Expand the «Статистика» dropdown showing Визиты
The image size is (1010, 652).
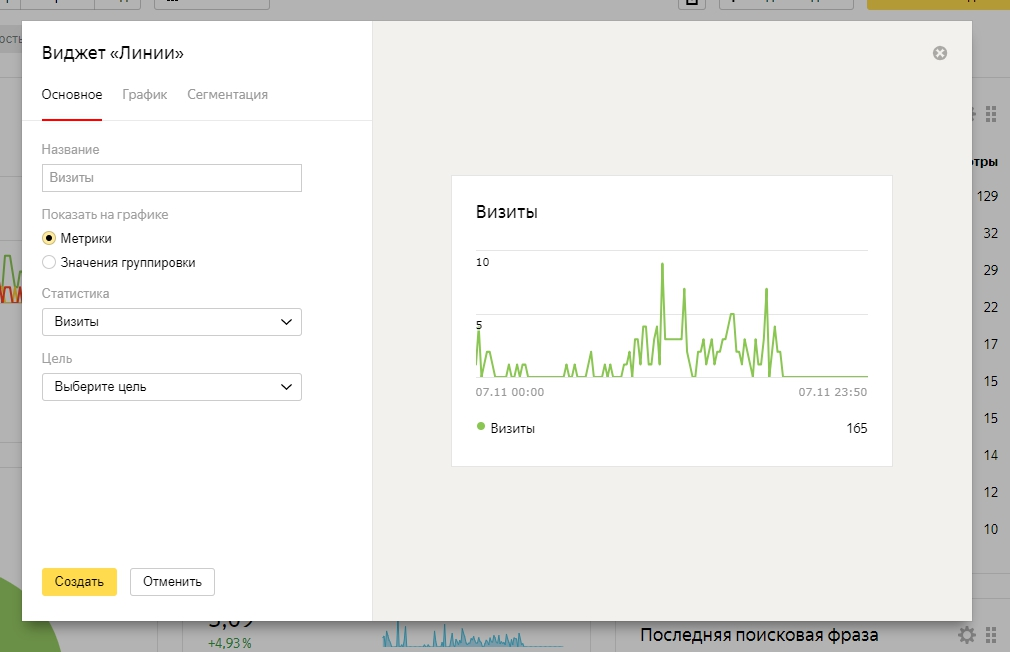[172, 322]
